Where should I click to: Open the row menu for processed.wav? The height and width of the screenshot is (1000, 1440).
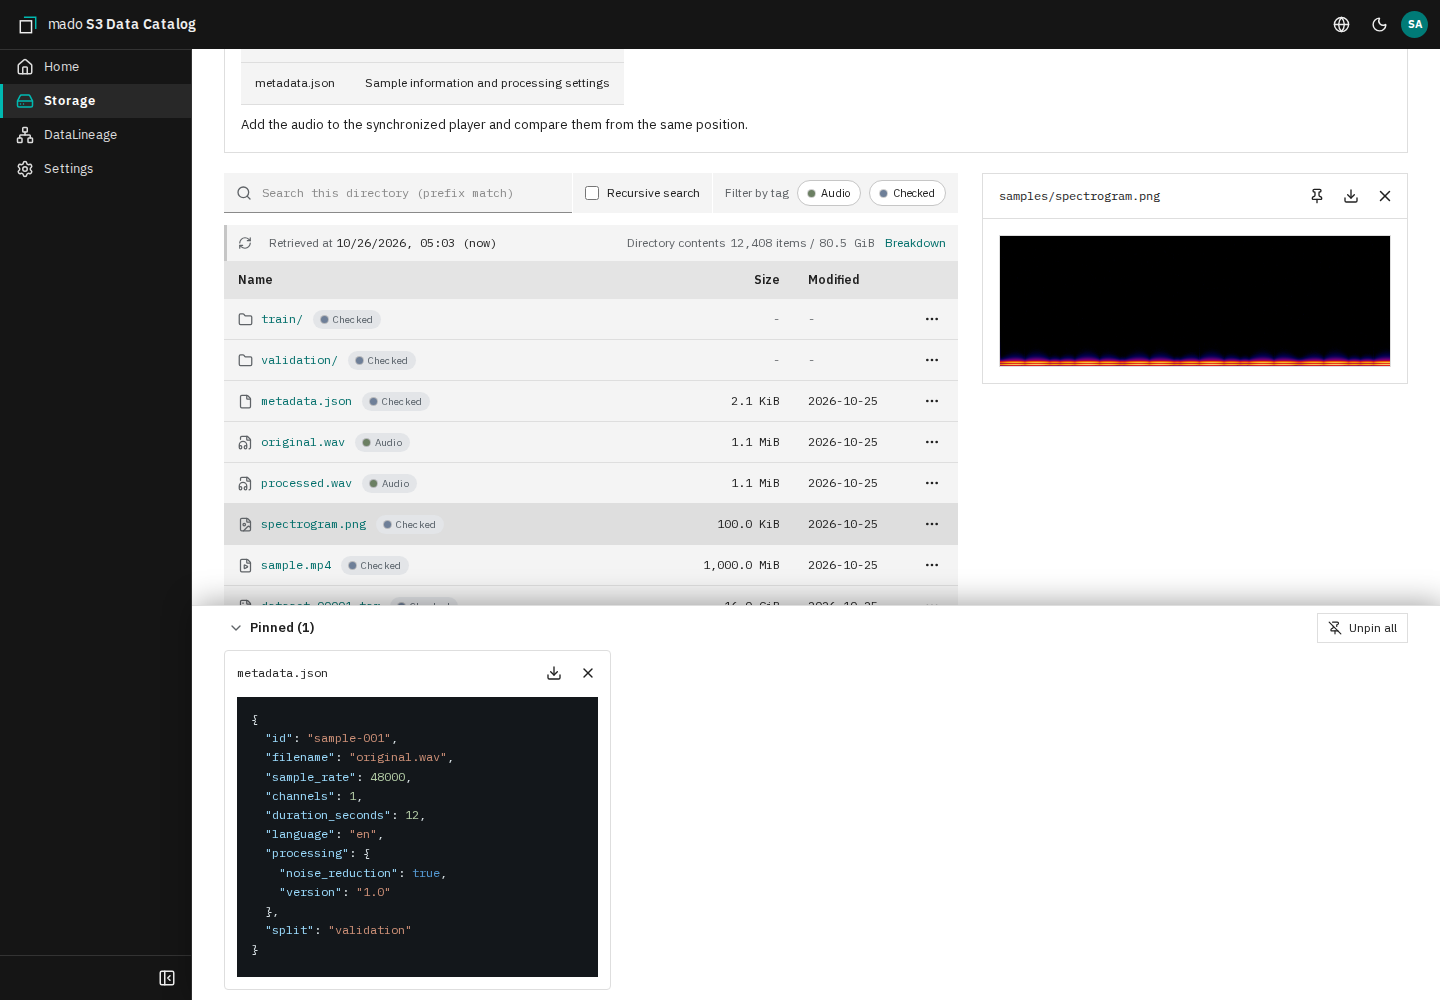[932, 483]
